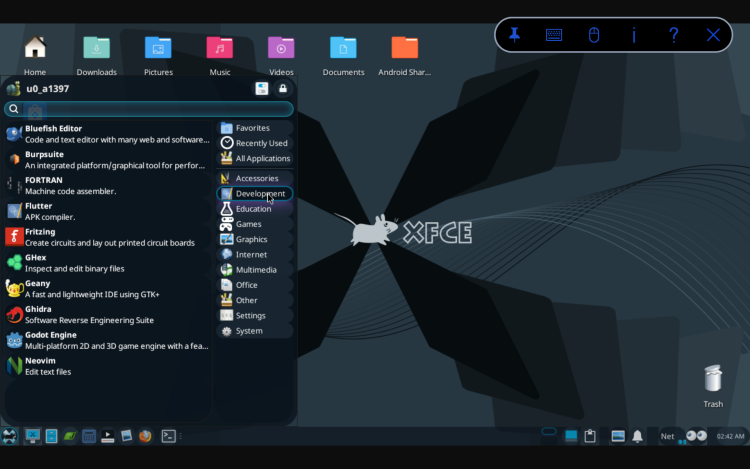
Task: Click the Show Desktop taskbar icon
Action: [33, 436]
